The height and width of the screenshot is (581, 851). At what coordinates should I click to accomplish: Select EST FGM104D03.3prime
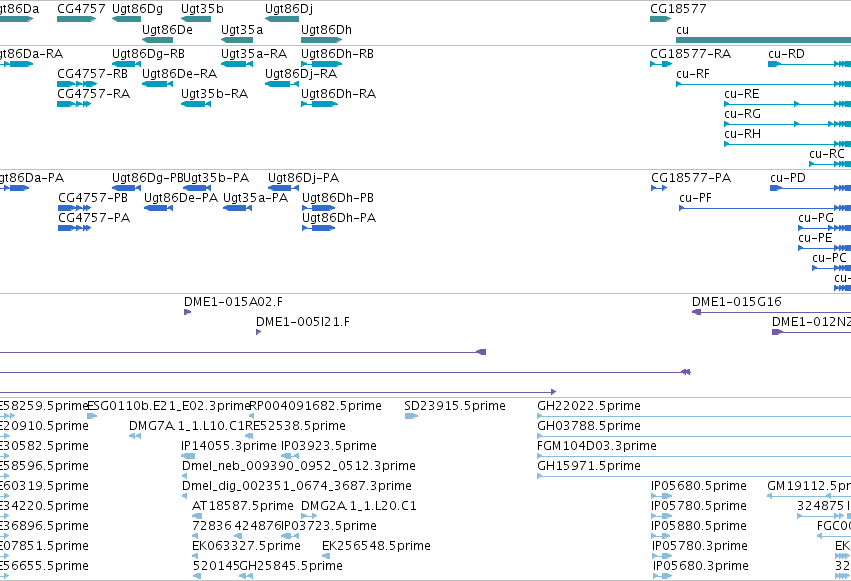click(x=694, y=456)
